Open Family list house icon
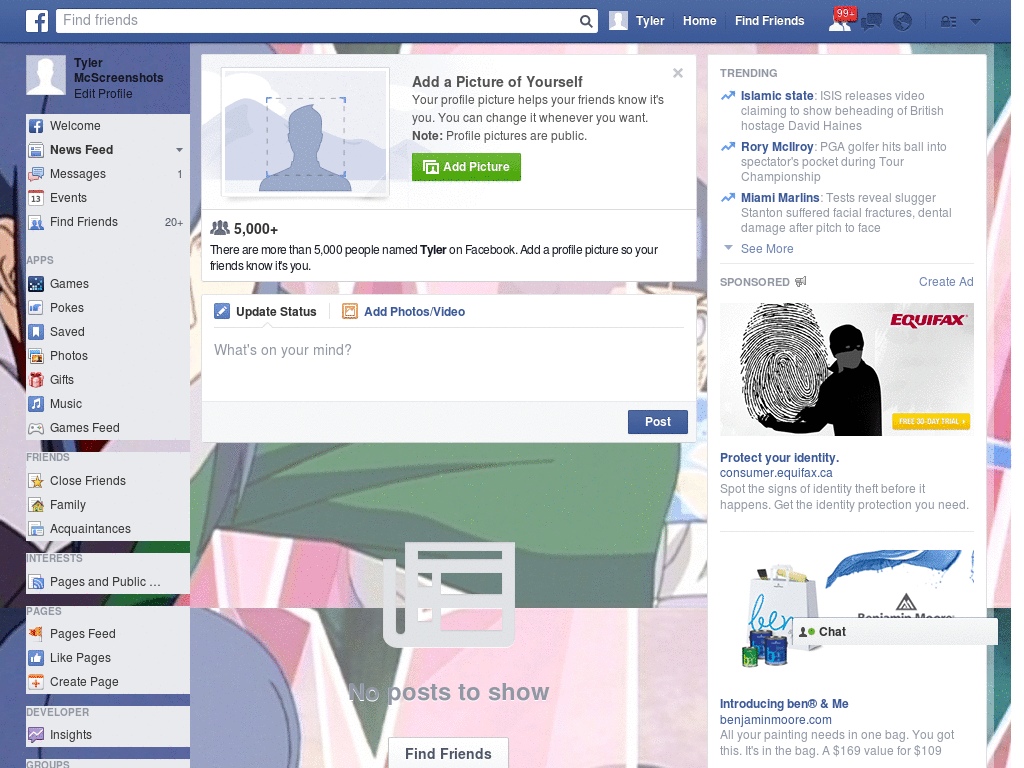1024x768 pixels. [x=36, y=505]
